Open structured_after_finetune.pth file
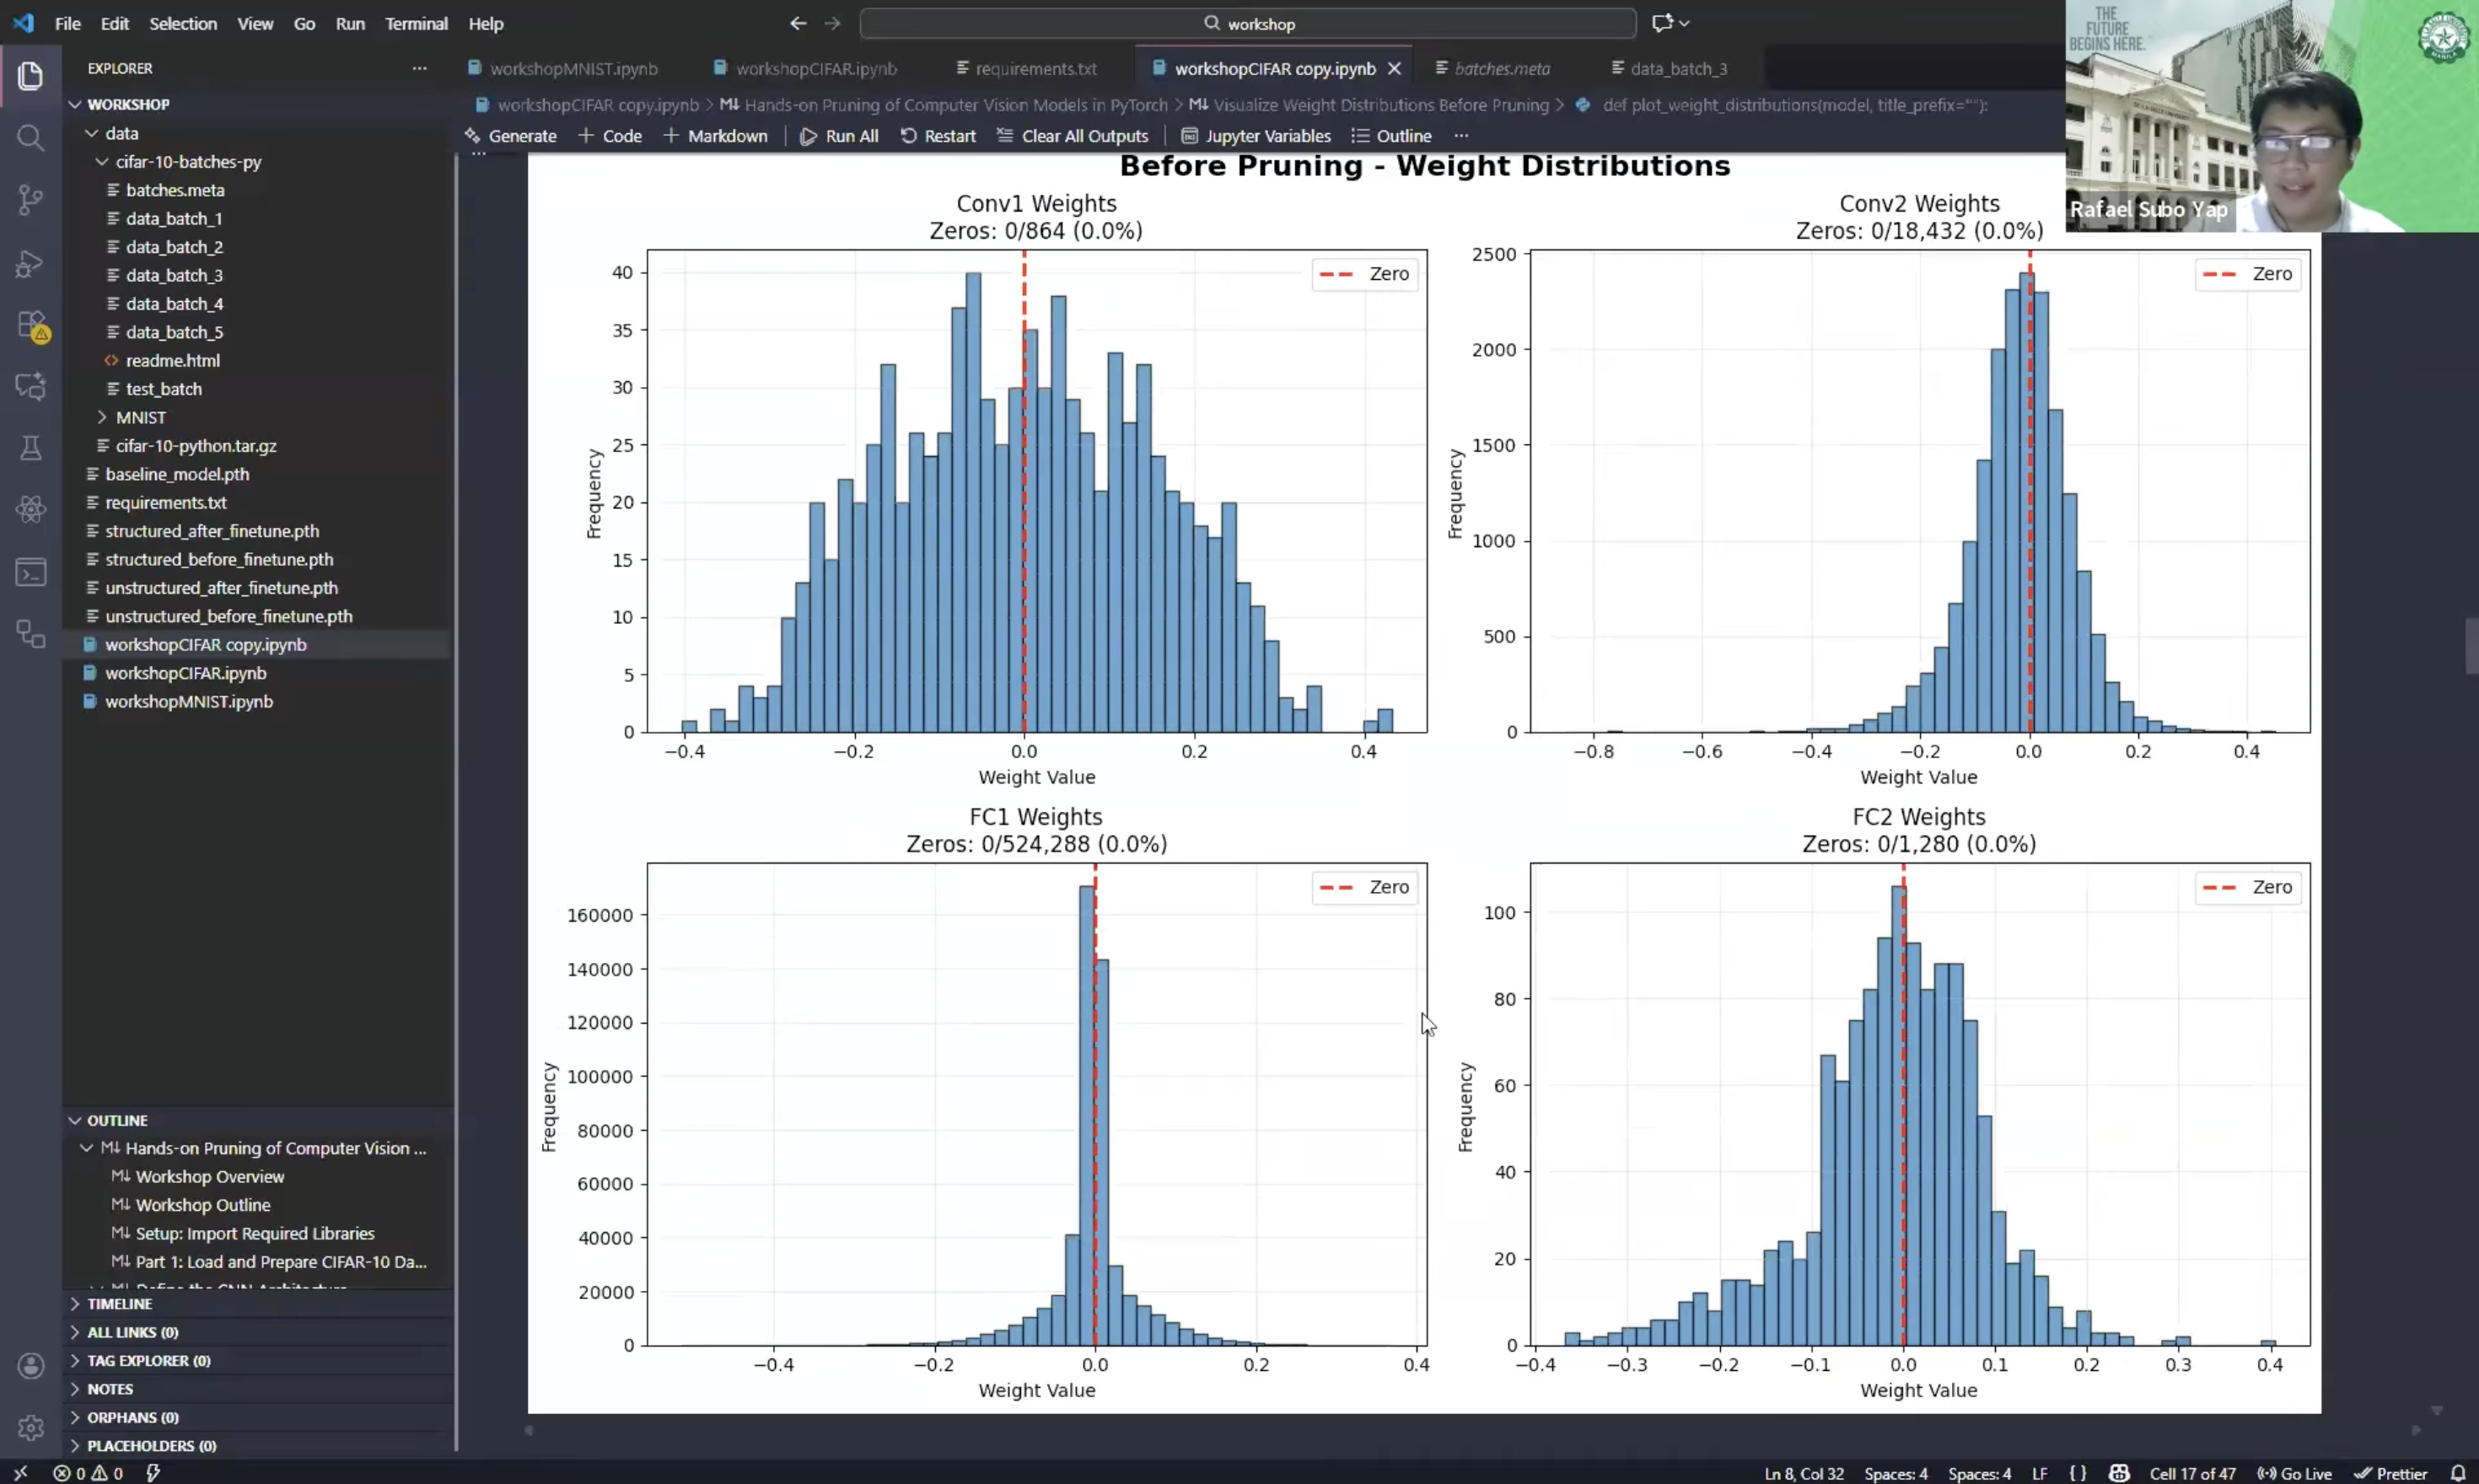The width and height of the screenshot is (2479, 1484). click(212, 531)
